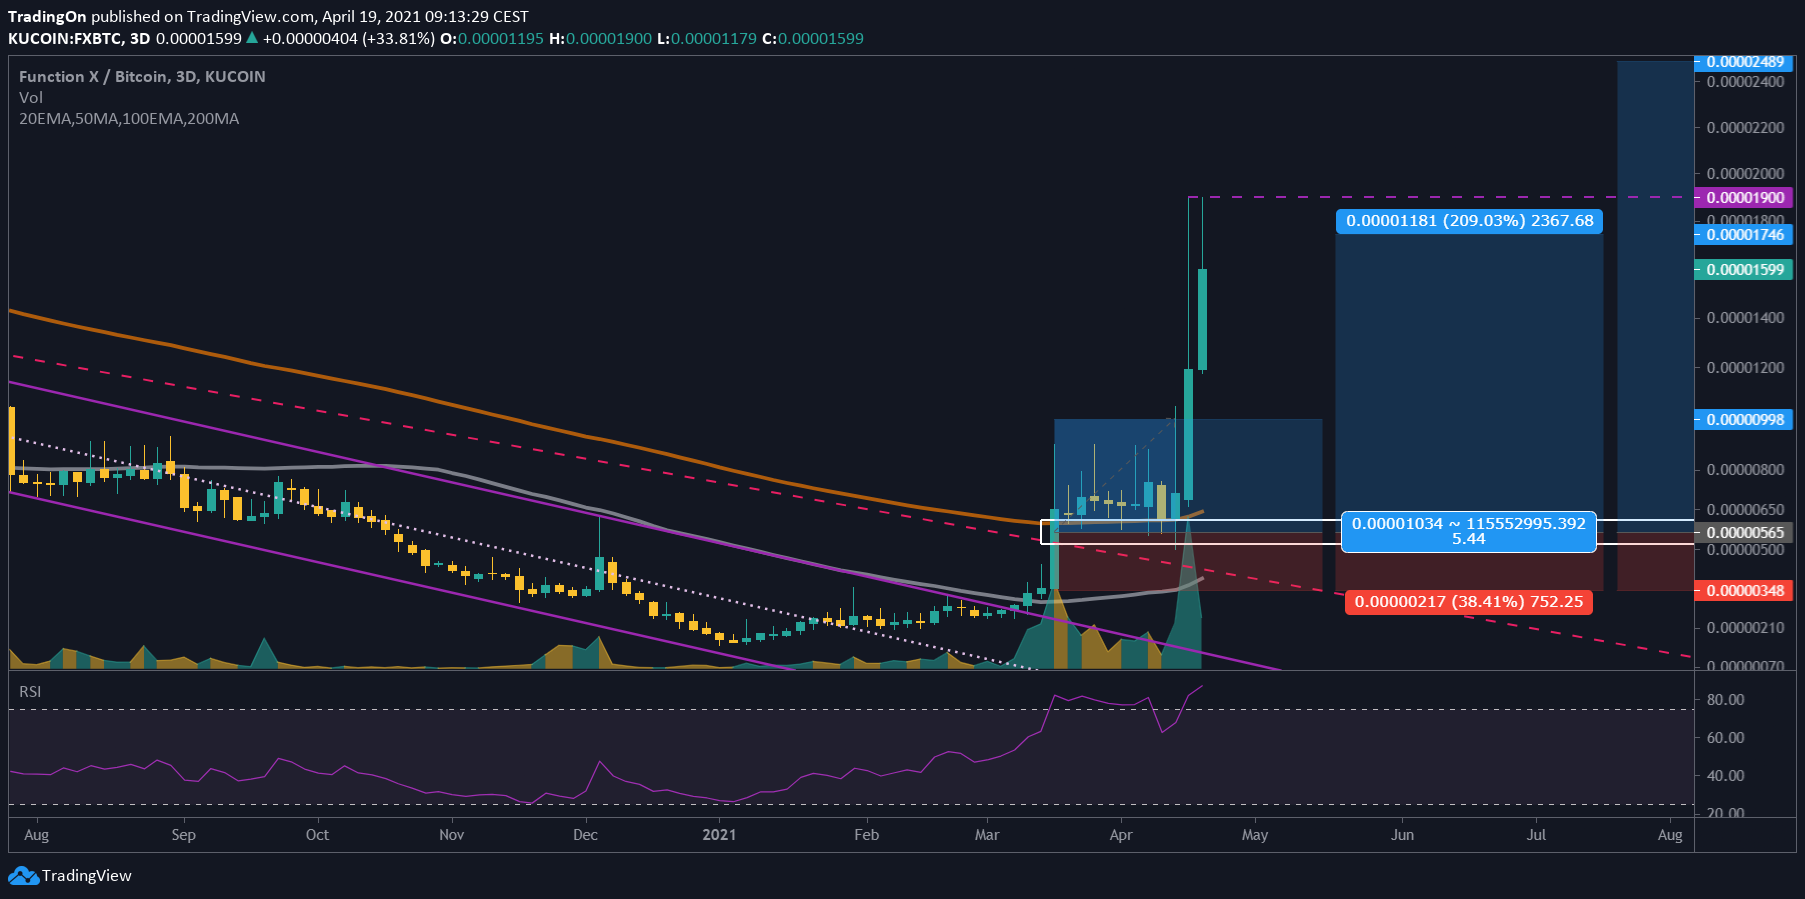Click the 0.00002489 top target price tag
The image size is (1805, 899).
(x=1745, y=62)
